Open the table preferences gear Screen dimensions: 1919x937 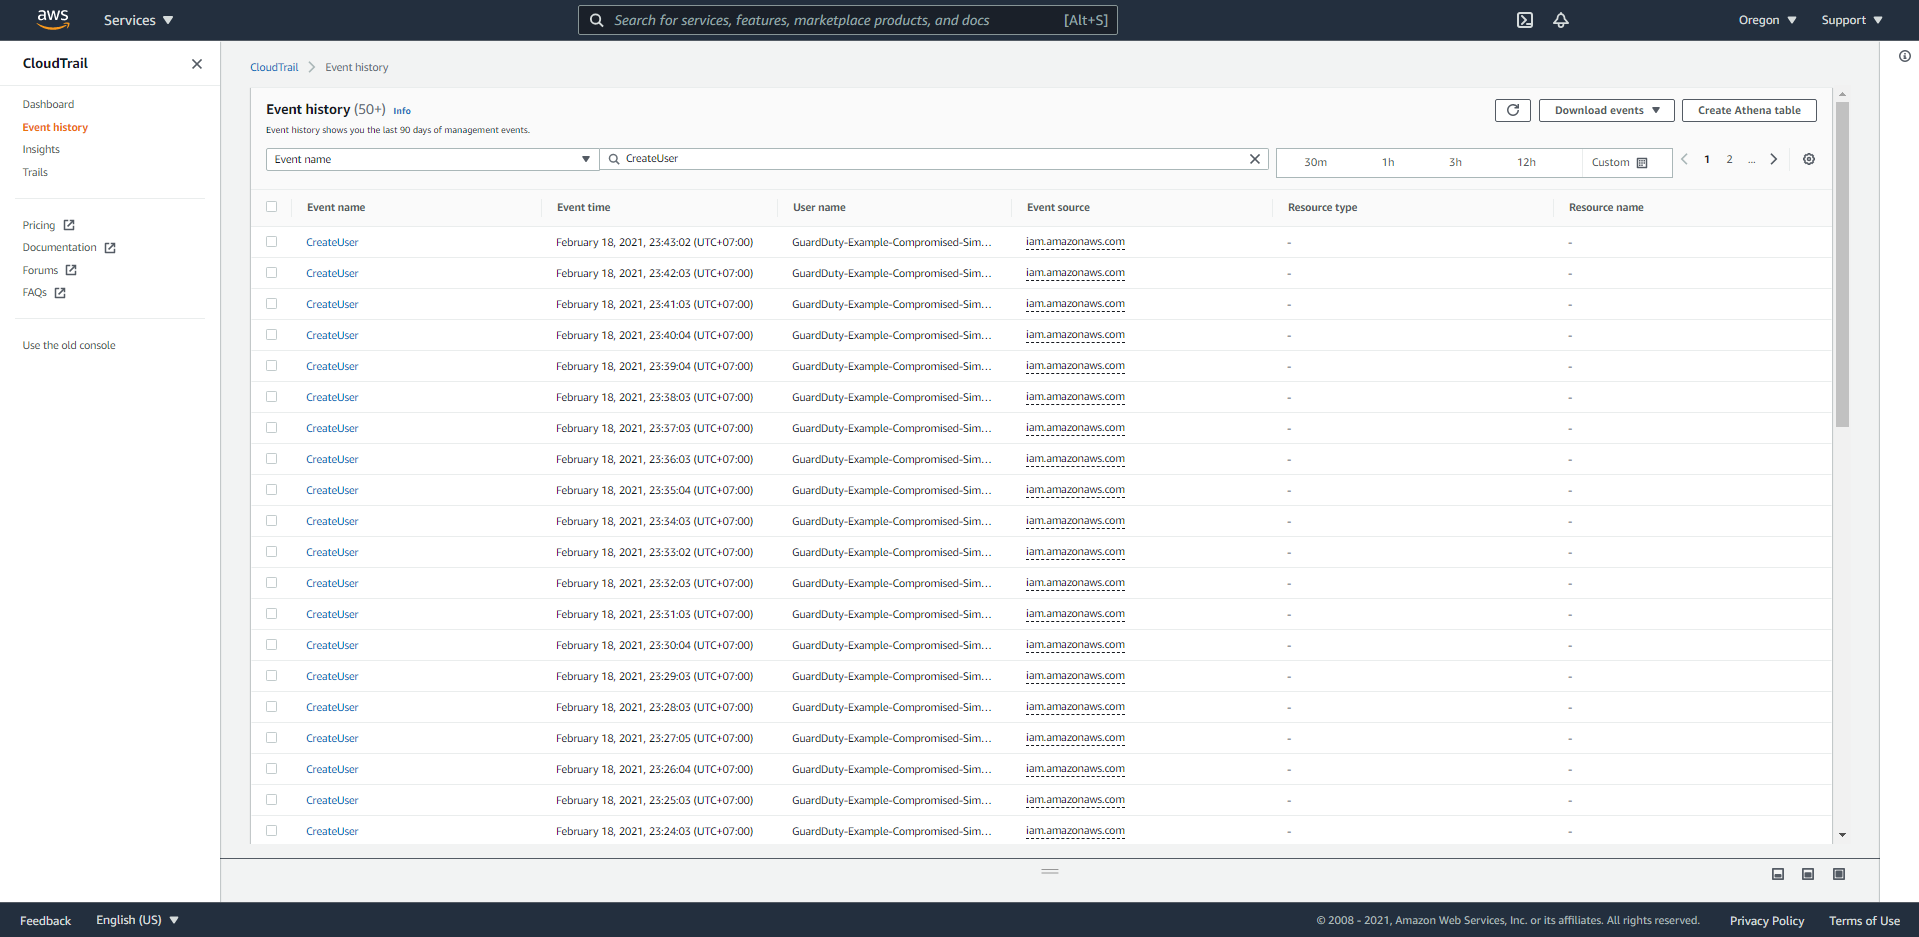(1809, 159)
